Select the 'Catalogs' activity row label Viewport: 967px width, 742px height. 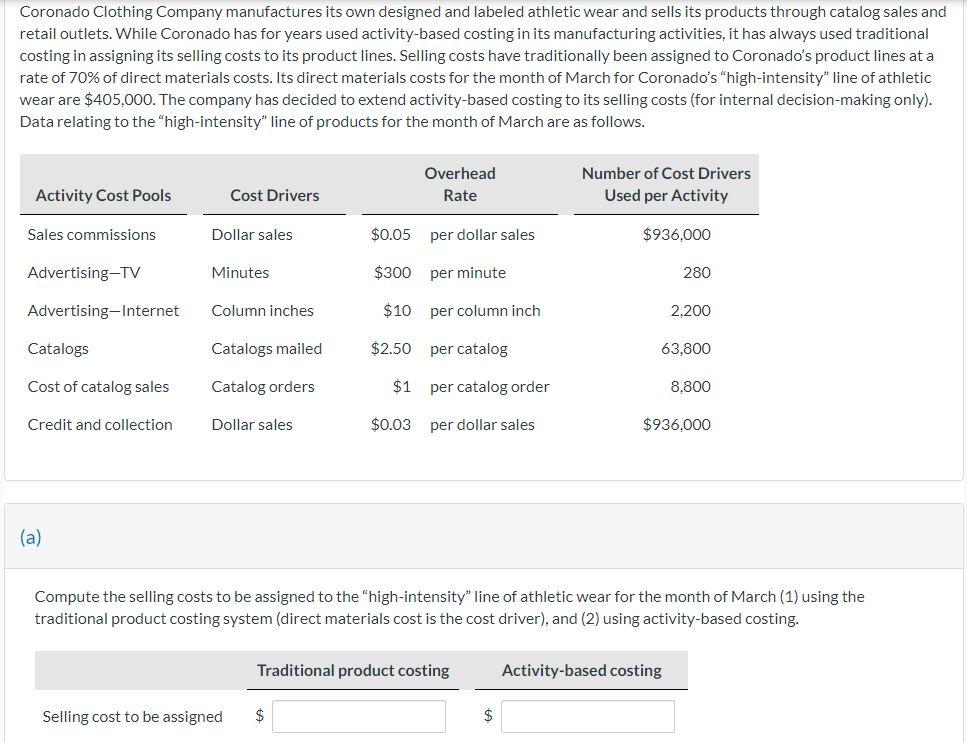[x=58, y=349]
